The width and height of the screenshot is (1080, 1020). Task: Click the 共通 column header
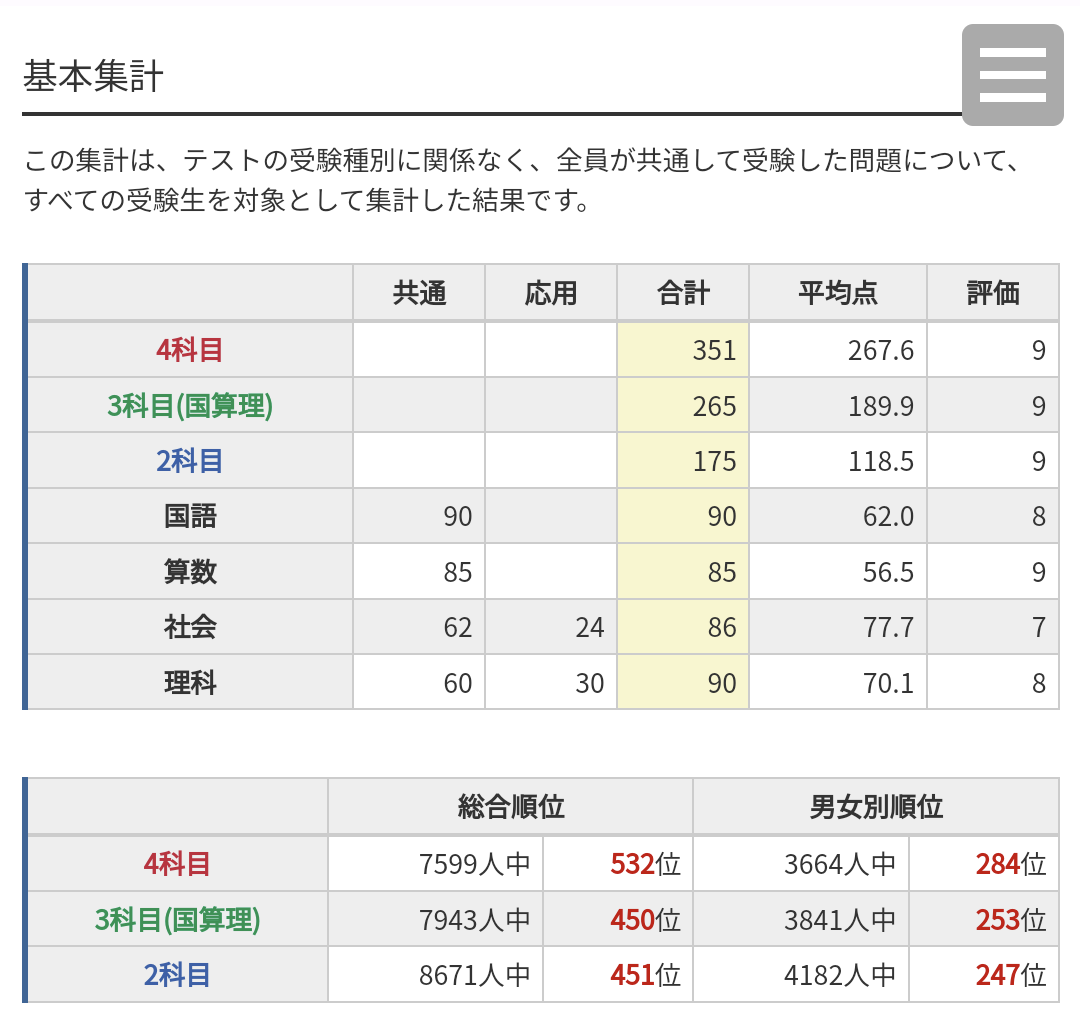[418, 292]
